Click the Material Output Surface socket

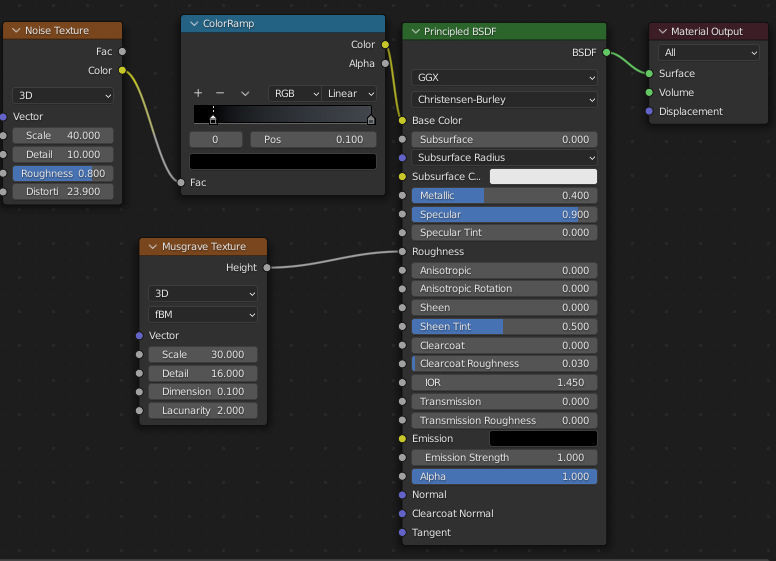[x=649, y=74]
